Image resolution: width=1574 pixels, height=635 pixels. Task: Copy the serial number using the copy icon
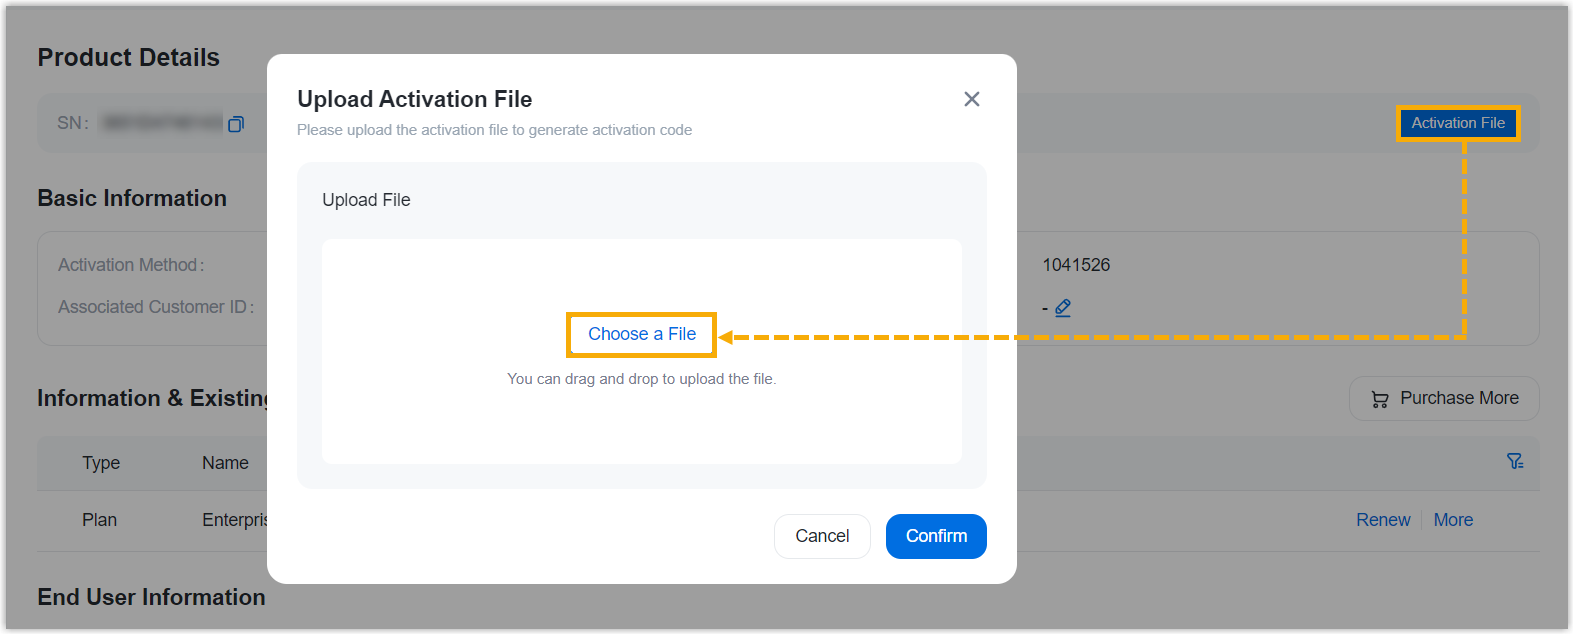click(236, 123)
